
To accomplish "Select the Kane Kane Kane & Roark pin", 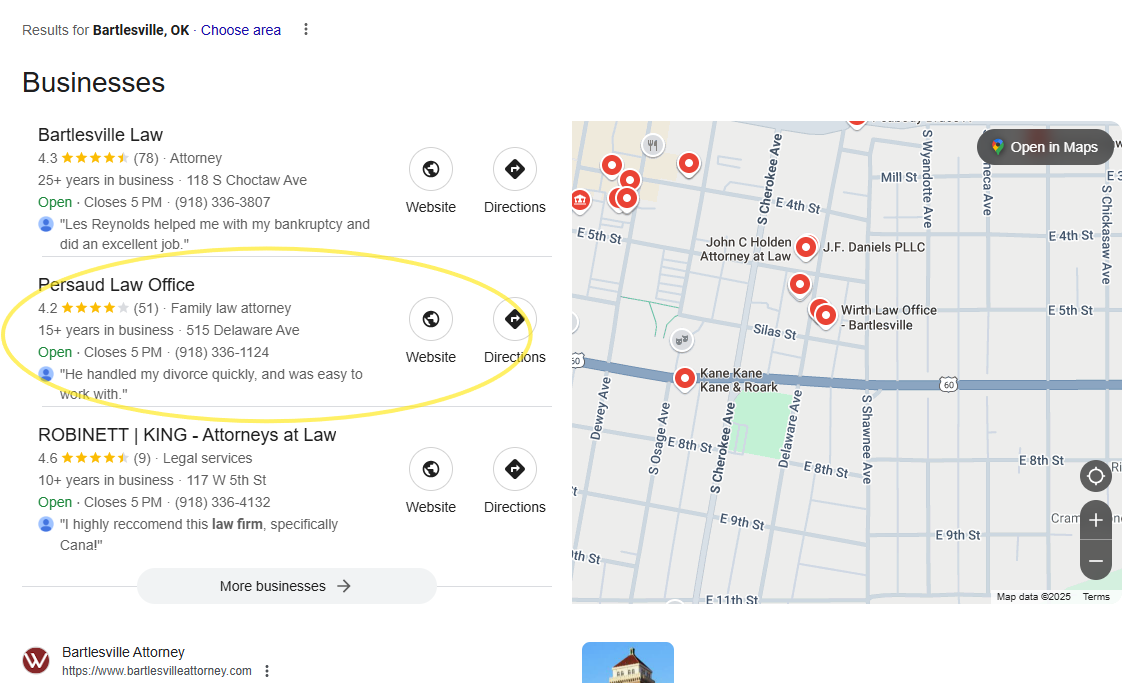I will pos(685,379).
